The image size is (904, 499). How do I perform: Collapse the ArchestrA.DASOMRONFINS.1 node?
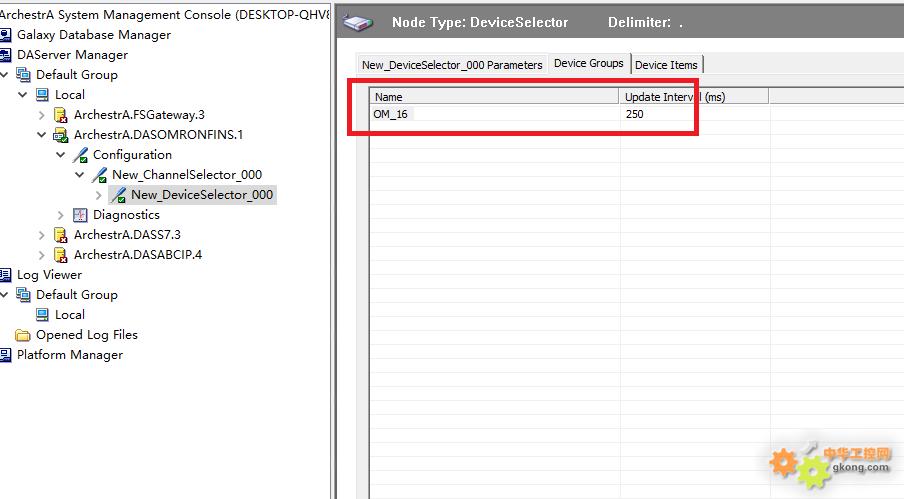point(42,135)
